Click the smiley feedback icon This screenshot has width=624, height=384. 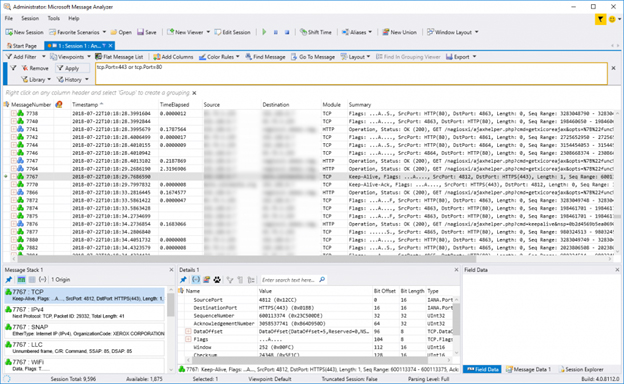click(x=612, y=19)
